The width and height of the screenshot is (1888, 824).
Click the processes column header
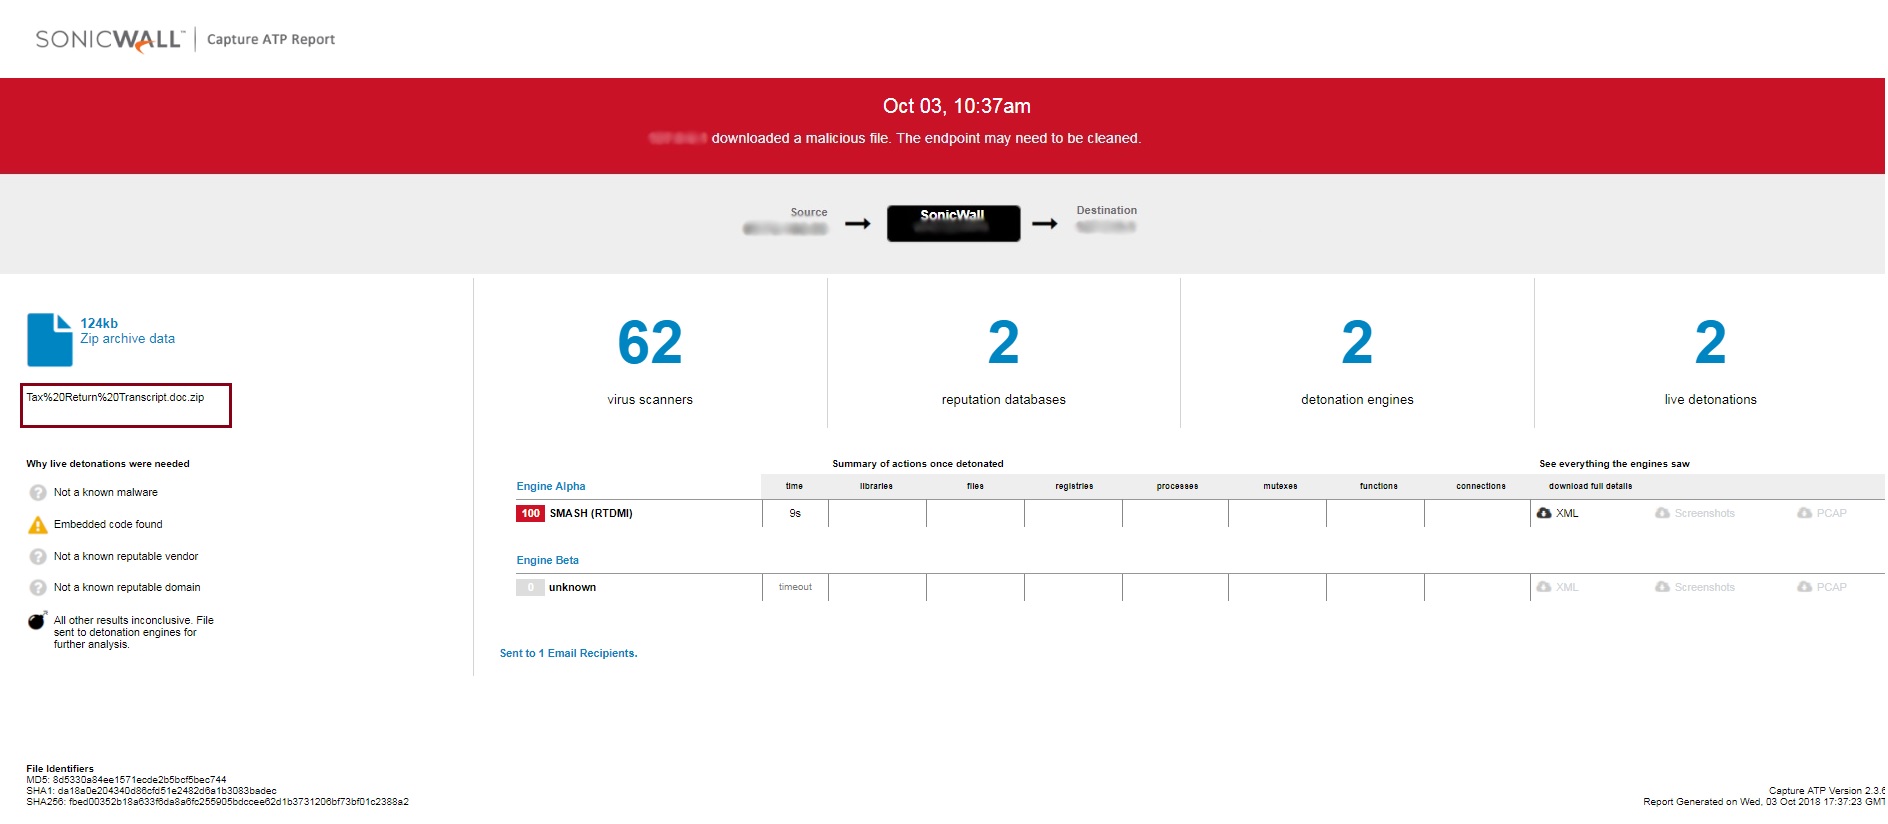pos(1177,487)
